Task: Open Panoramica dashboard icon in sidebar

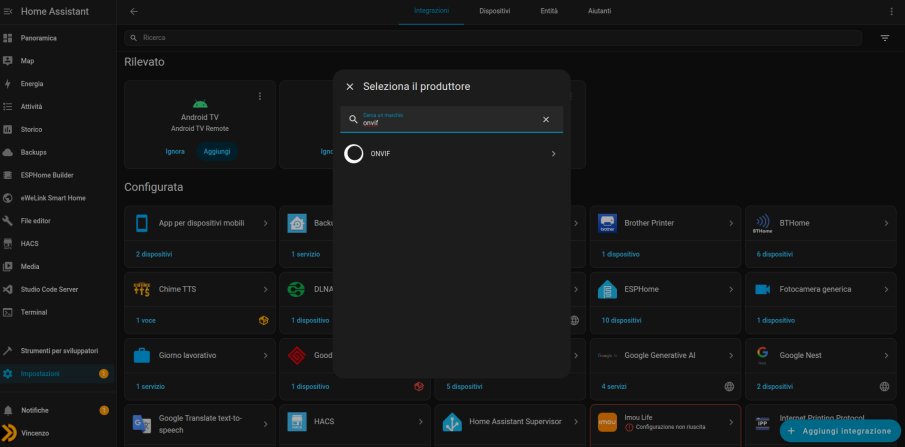Action: (x=8, y=38)
